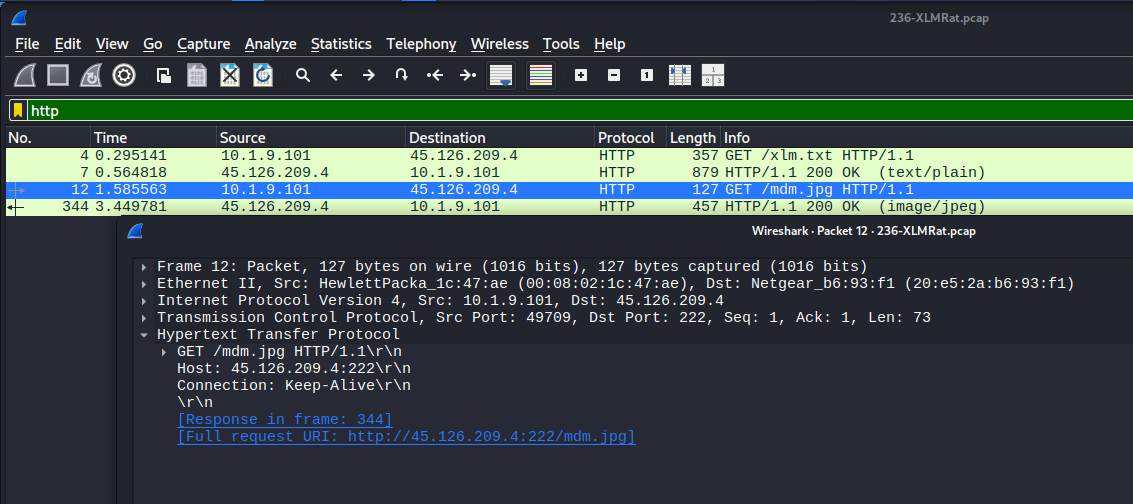Expand the Internet Protocol Version 4 row
Image resolution: width=1133 pixels, height=504 pixels.
pyautogui.click(x=145, y=300)
